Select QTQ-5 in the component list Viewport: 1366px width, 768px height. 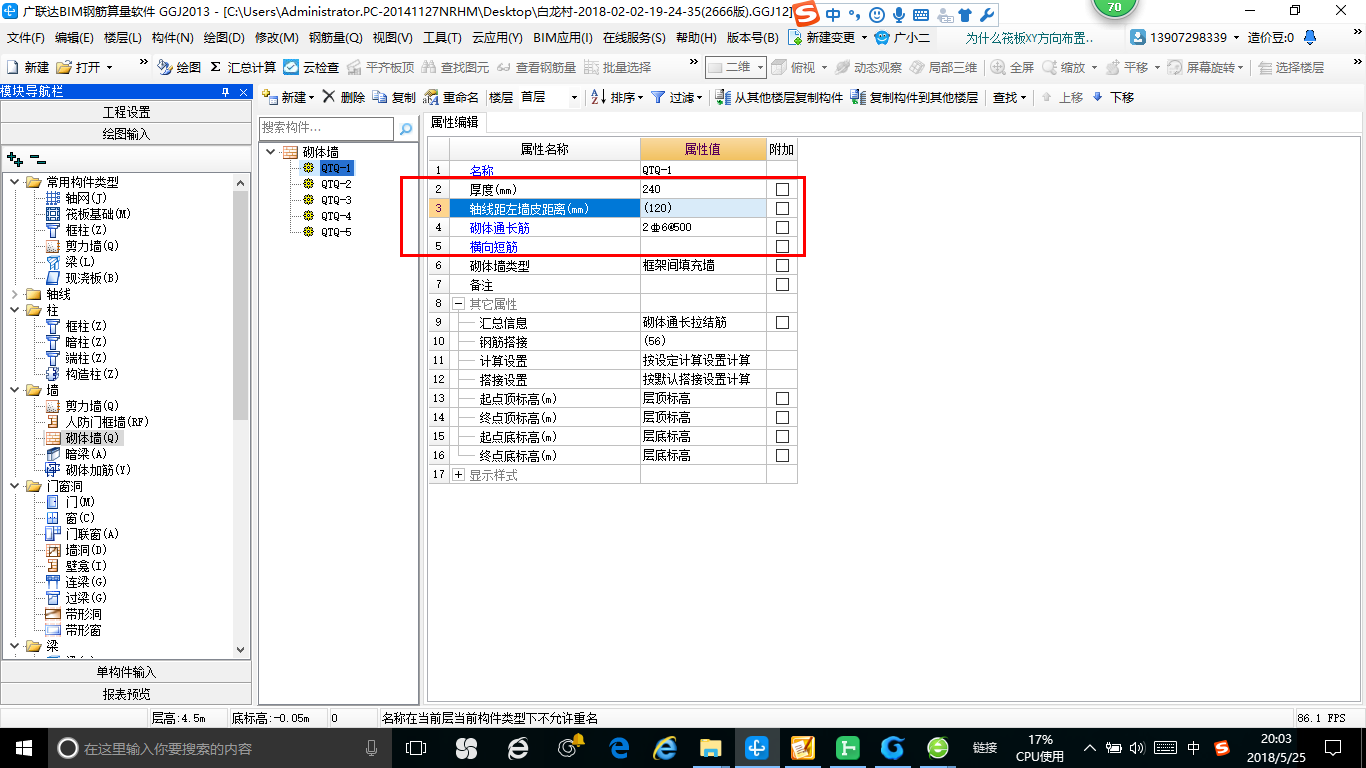coord(336,232)
